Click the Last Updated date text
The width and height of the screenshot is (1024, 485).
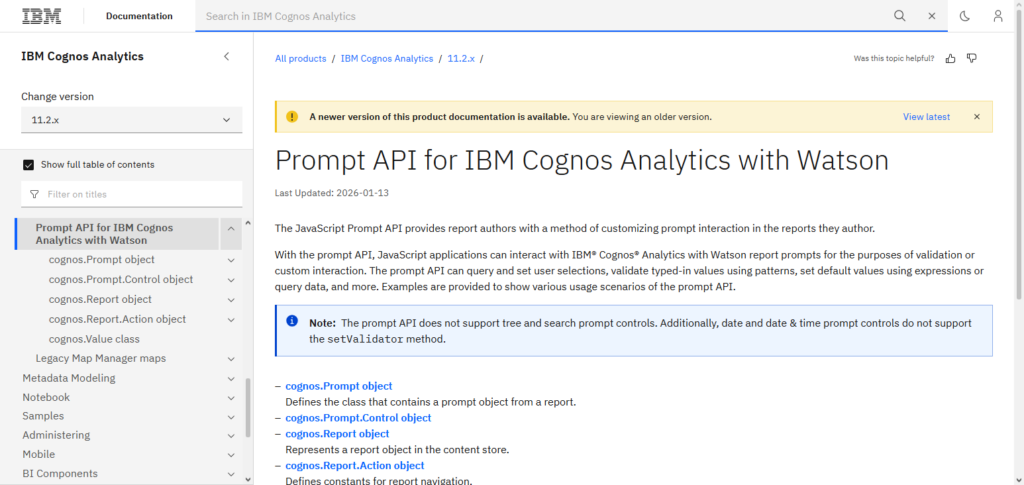pyautogui.click(x=332, y=193)
